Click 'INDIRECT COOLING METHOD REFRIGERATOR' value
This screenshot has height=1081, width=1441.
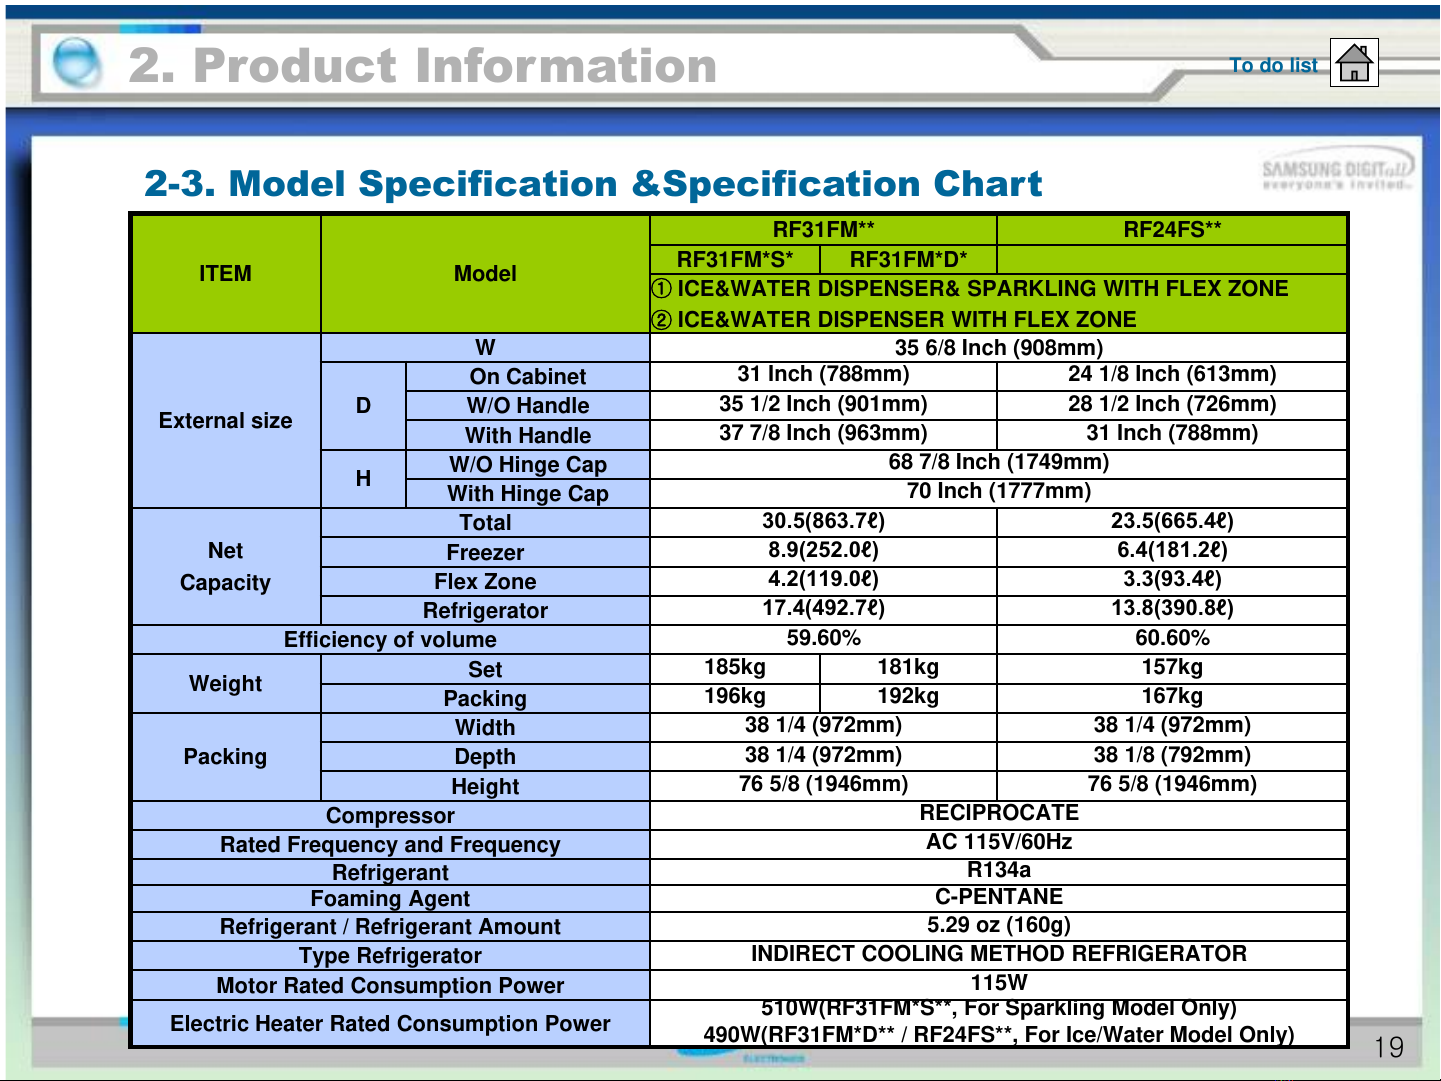click(999, 954)
